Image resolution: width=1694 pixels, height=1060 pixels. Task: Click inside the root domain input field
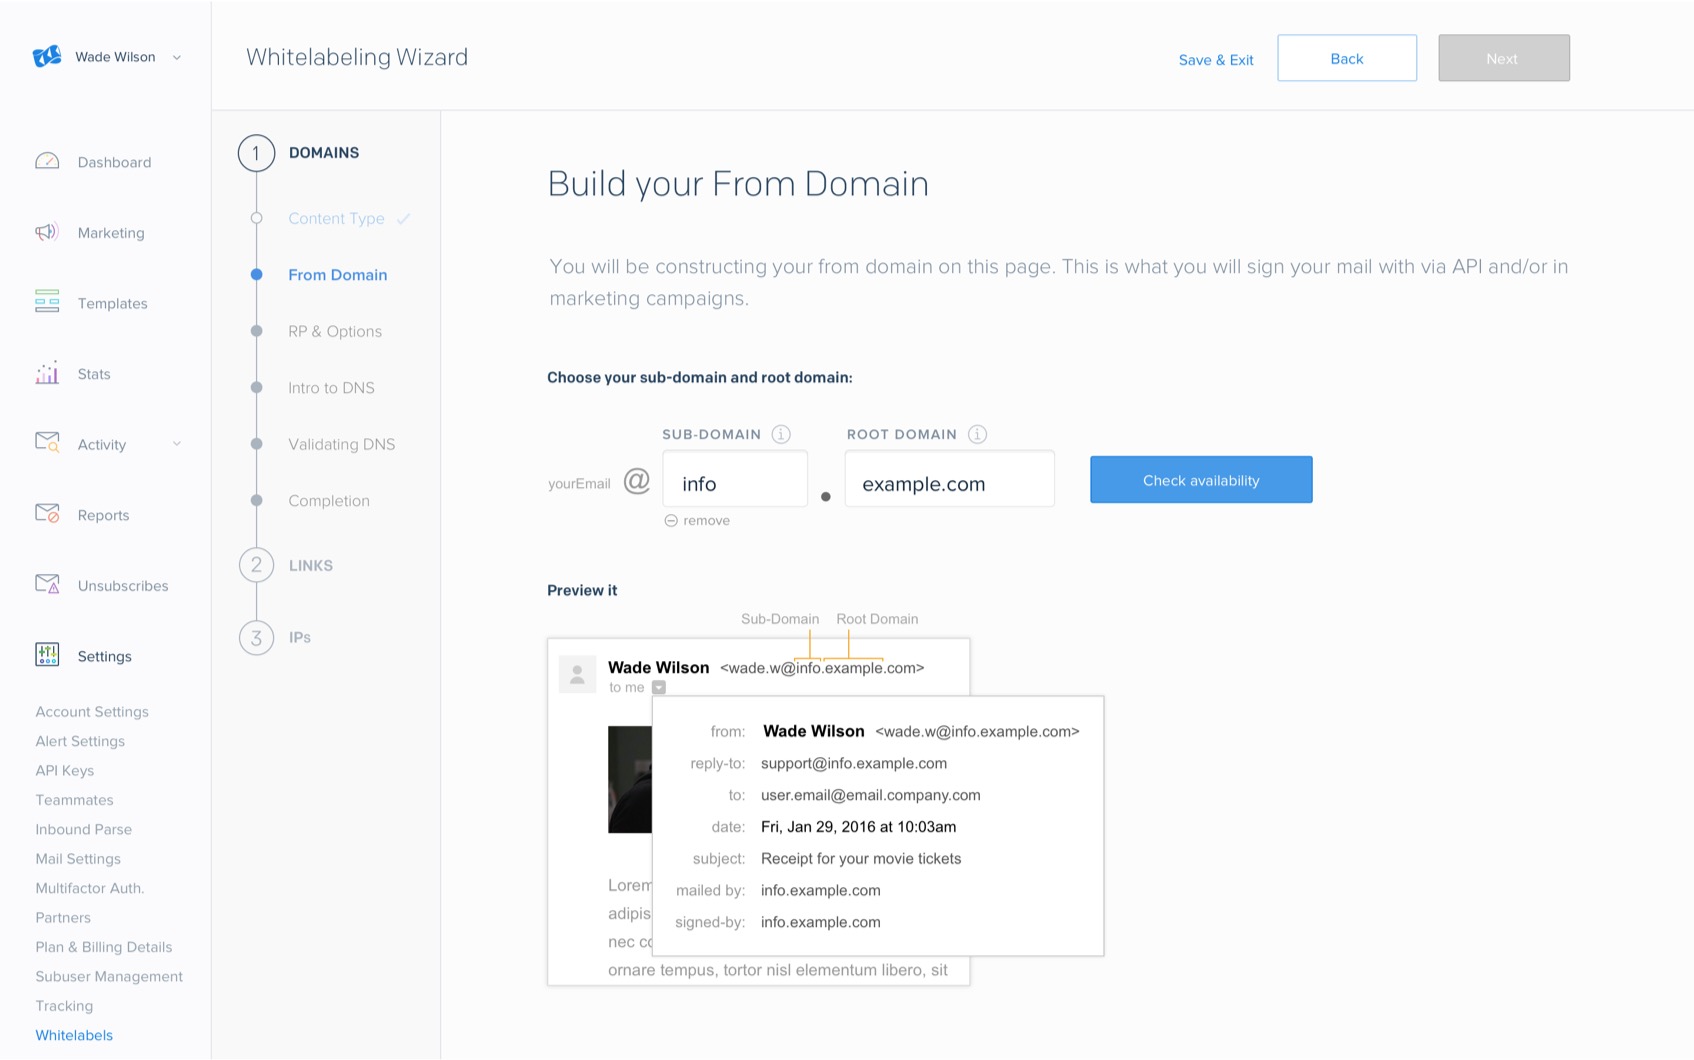[x=948, y=483]
